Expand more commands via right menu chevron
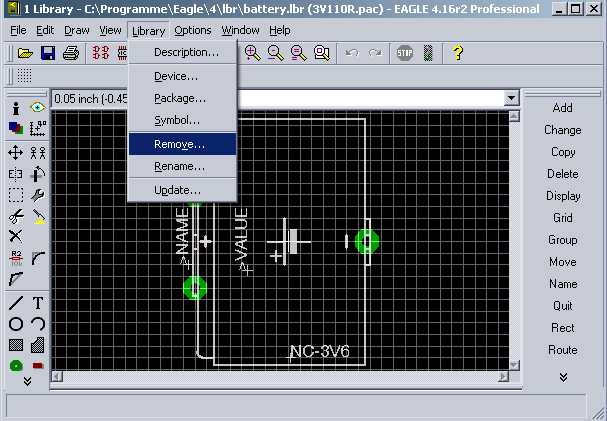The image size is (607, 421). tap(563, 377)
